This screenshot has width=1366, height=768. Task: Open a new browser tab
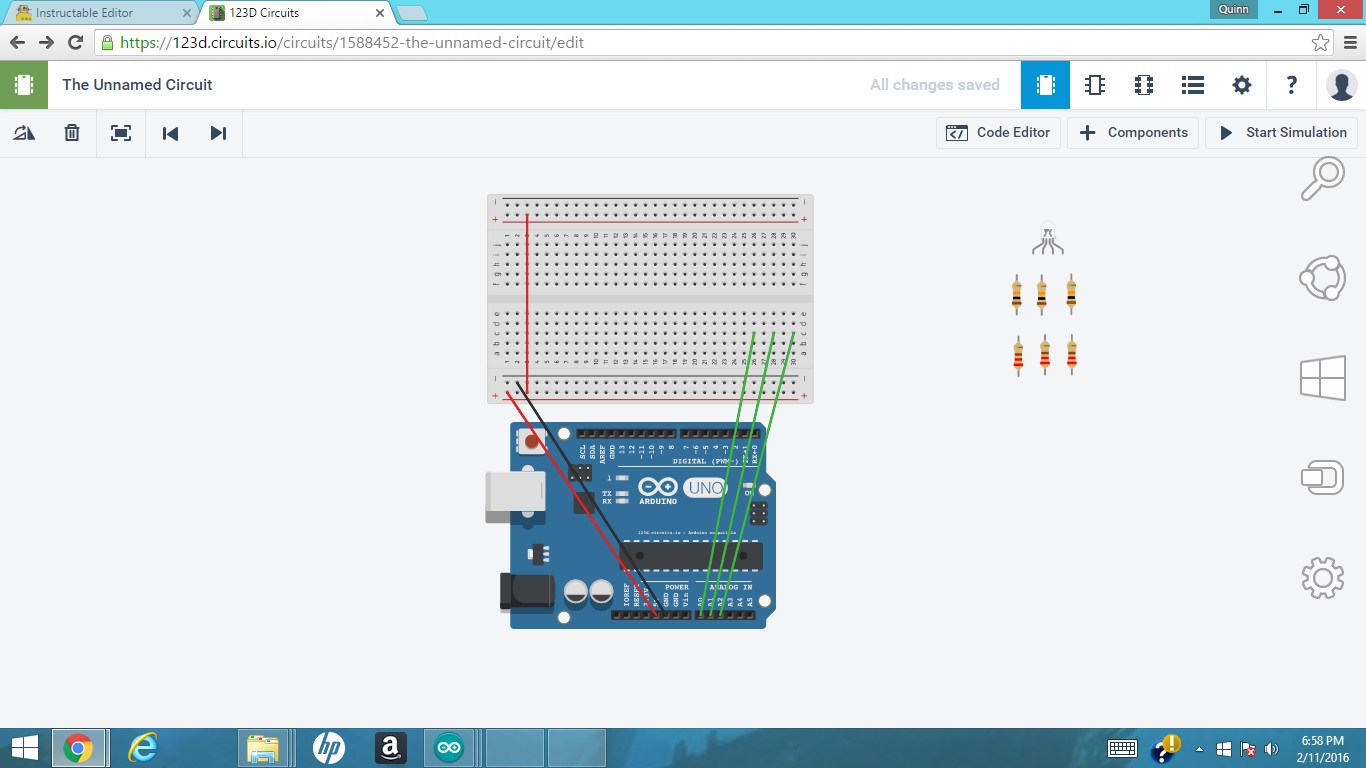[x=411, y=13]
